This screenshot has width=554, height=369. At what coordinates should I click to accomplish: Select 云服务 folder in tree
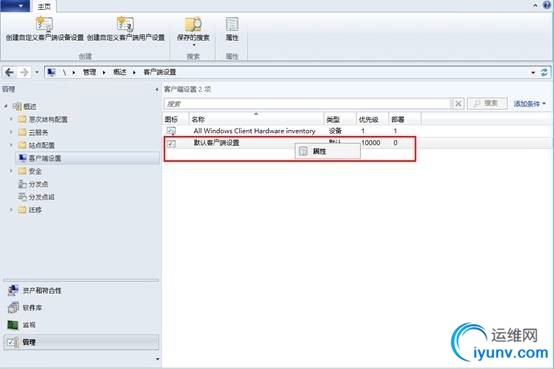pyautogui.click(x=38, y=133)
